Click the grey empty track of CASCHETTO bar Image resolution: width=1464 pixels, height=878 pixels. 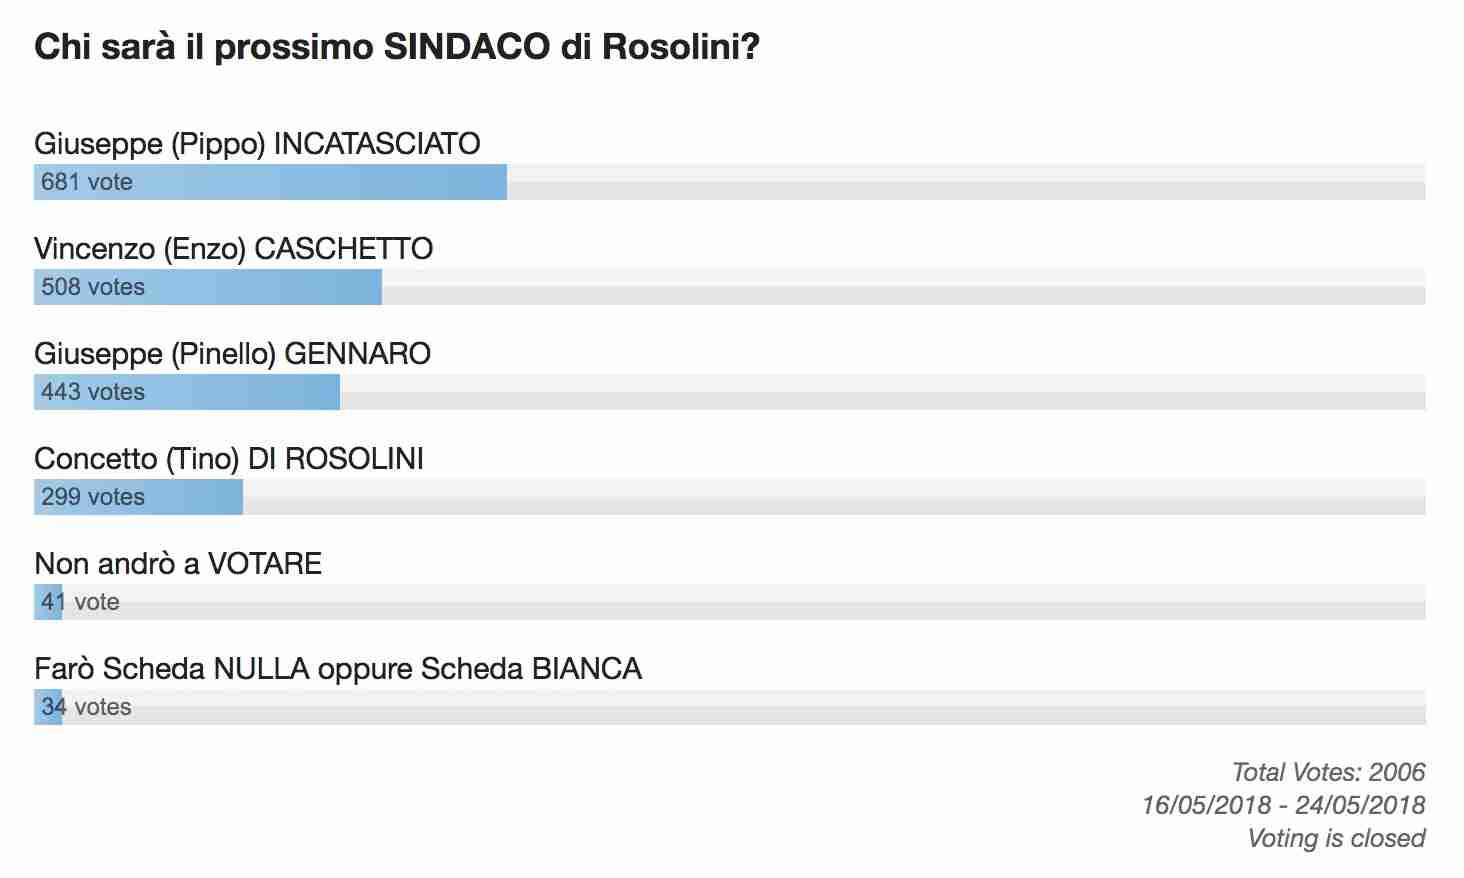pos(904,287)
